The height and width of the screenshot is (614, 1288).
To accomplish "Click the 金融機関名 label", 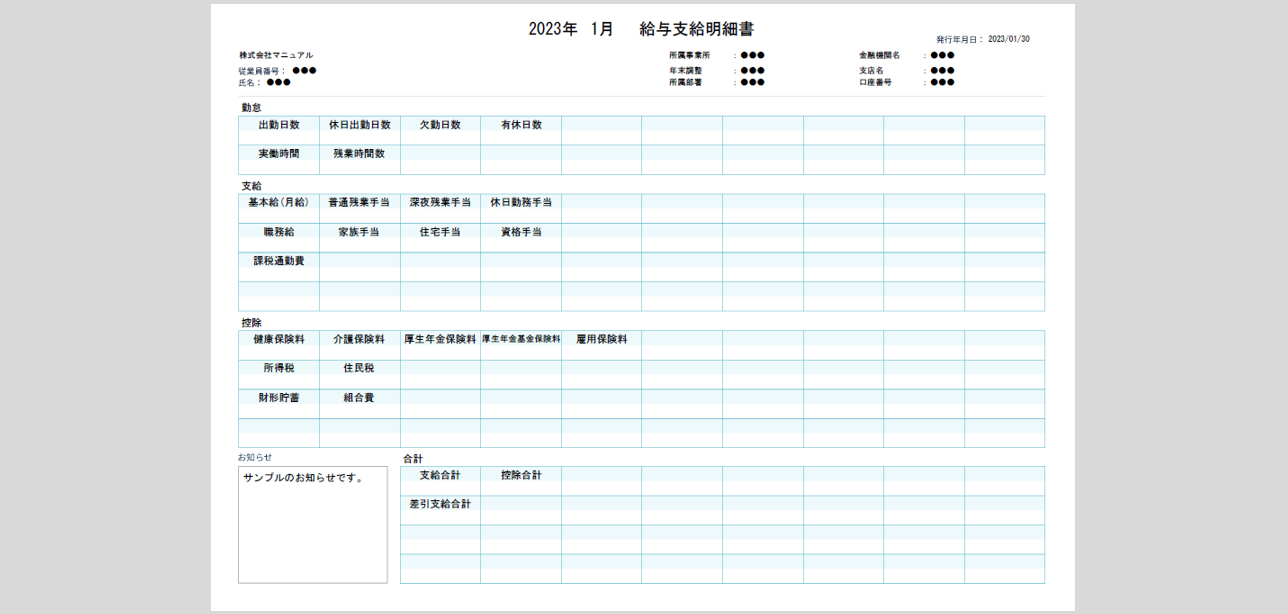I will (x=879, y=56).
